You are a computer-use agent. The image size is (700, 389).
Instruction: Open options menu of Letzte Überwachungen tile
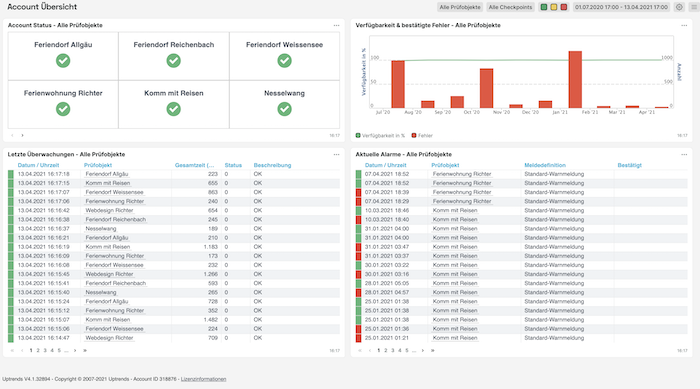[336, 155]
